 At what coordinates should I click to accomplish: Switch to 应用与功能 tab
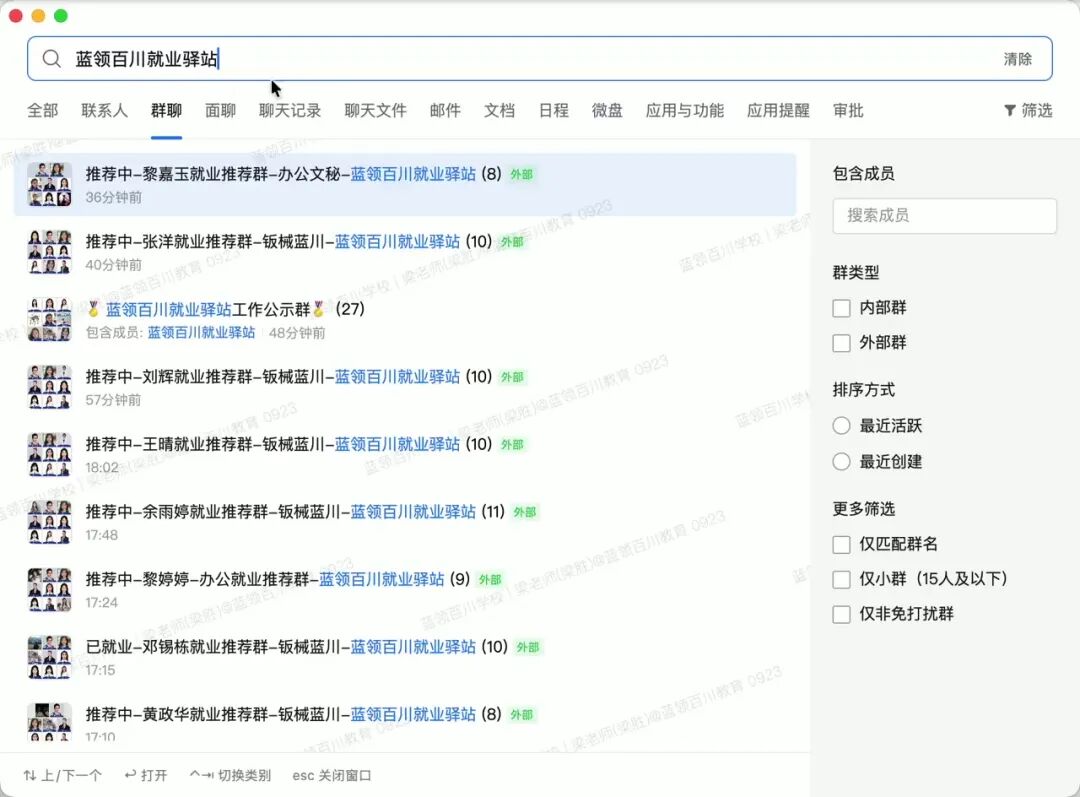685,110
